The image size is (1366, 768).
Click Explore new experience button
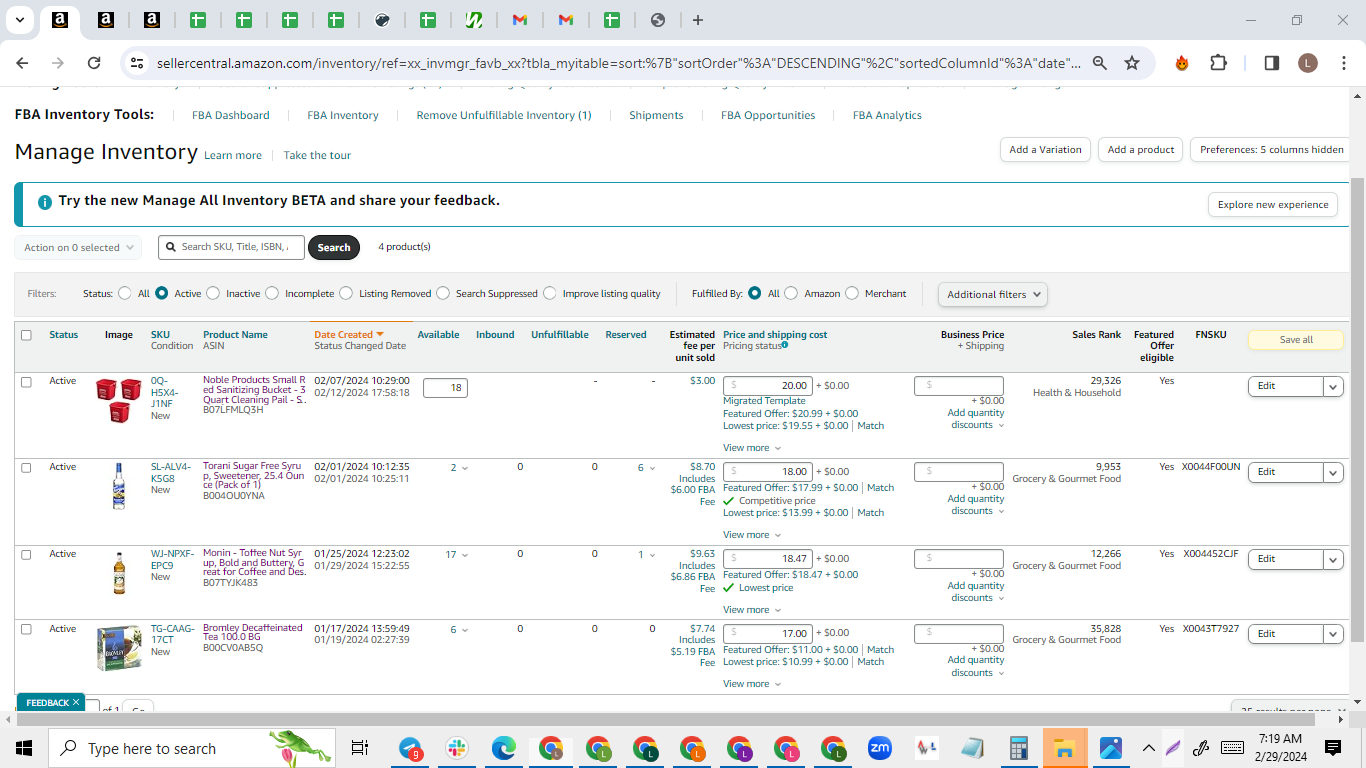(x=1273, y=205)
